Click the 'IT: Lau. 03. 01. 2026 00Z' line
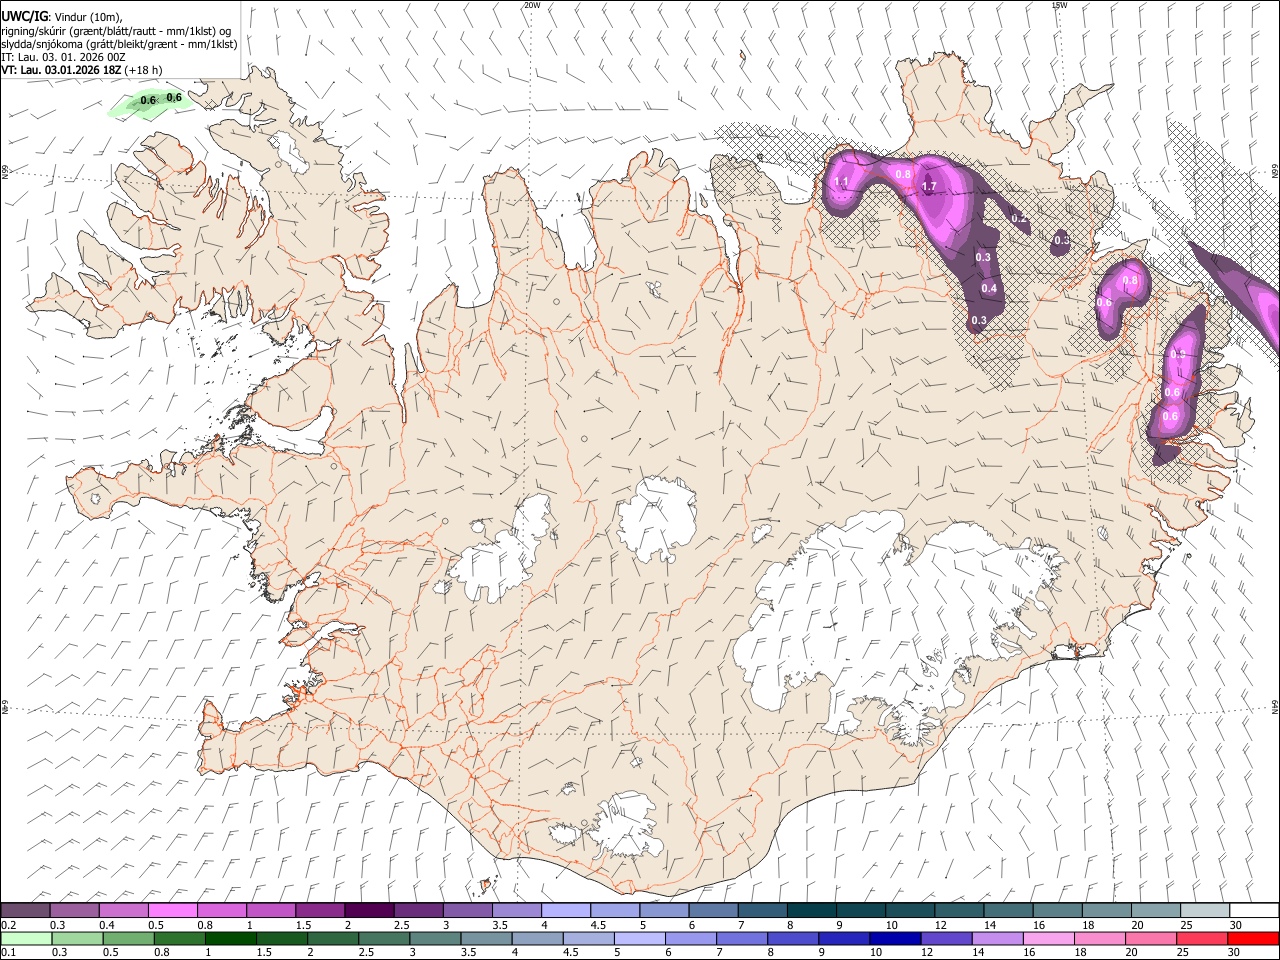 [62, 57]
